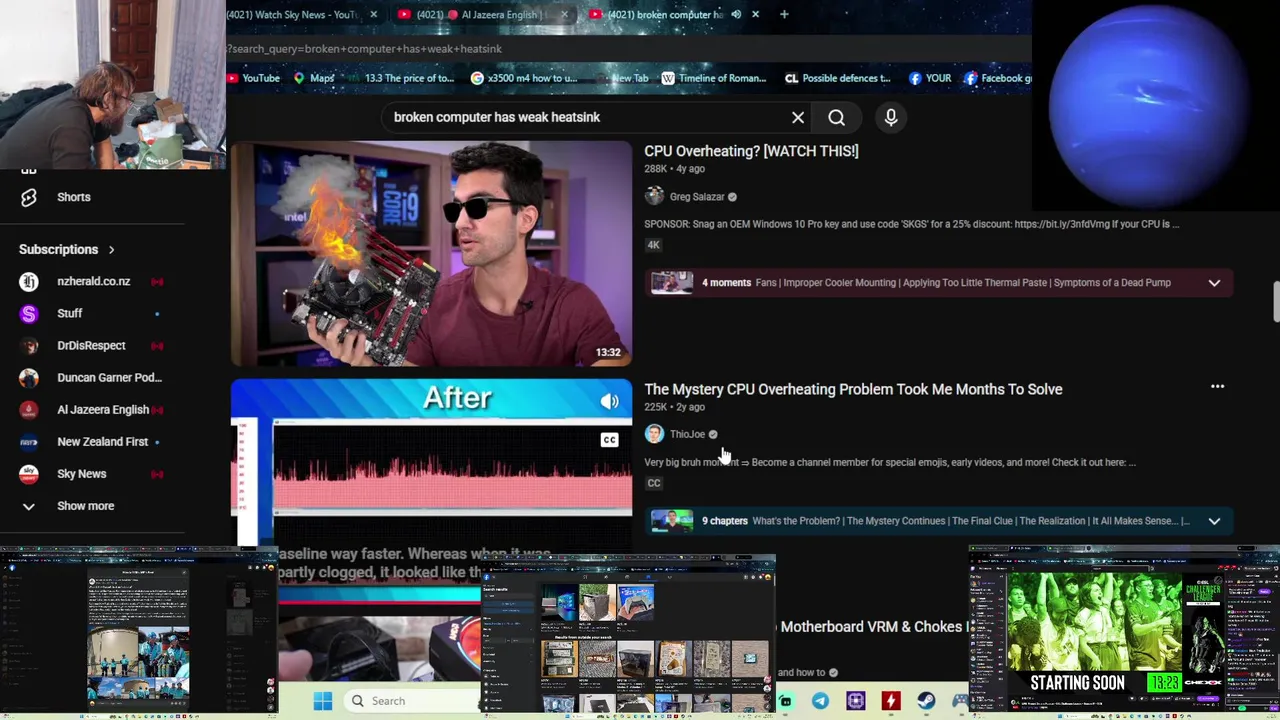Open the YouTube bookmark

(253, 78)
